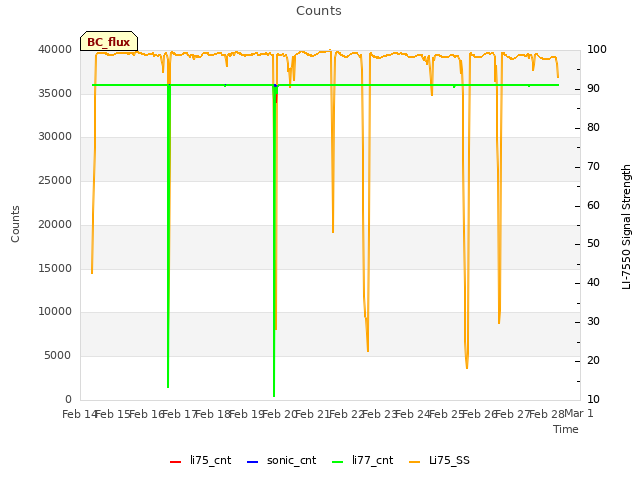This screenshot has height=480, width=640.
Task: Click the chart title Counts
Action: [319, 11]
